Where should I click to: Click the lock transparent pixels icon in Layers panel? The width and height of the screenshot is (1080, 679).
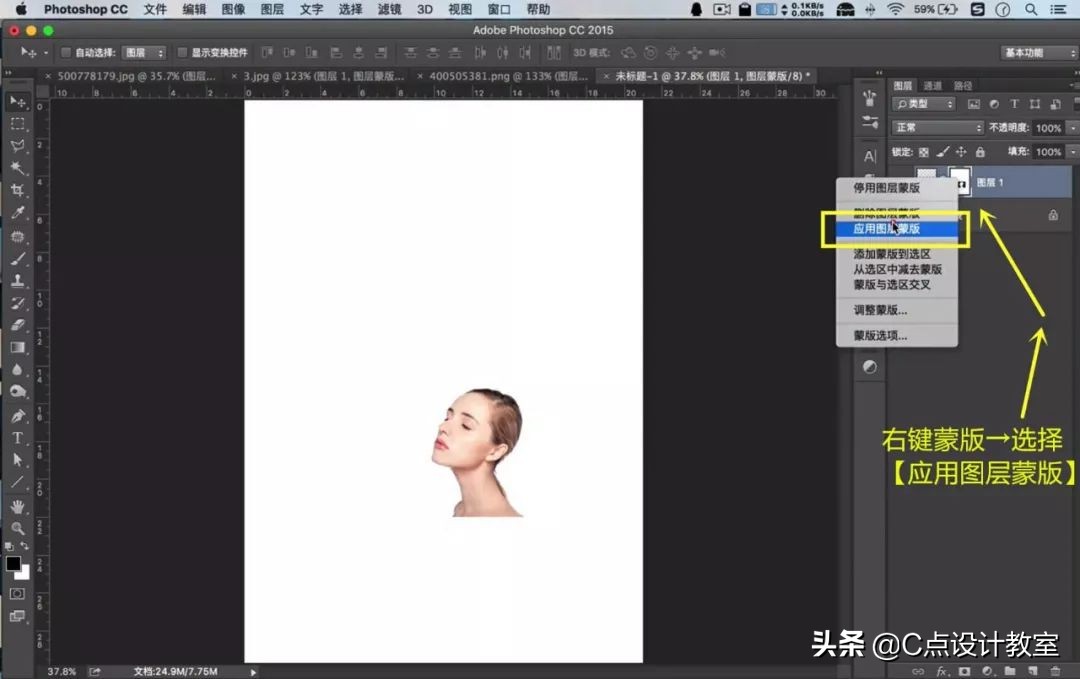click(x=925, y=152)
